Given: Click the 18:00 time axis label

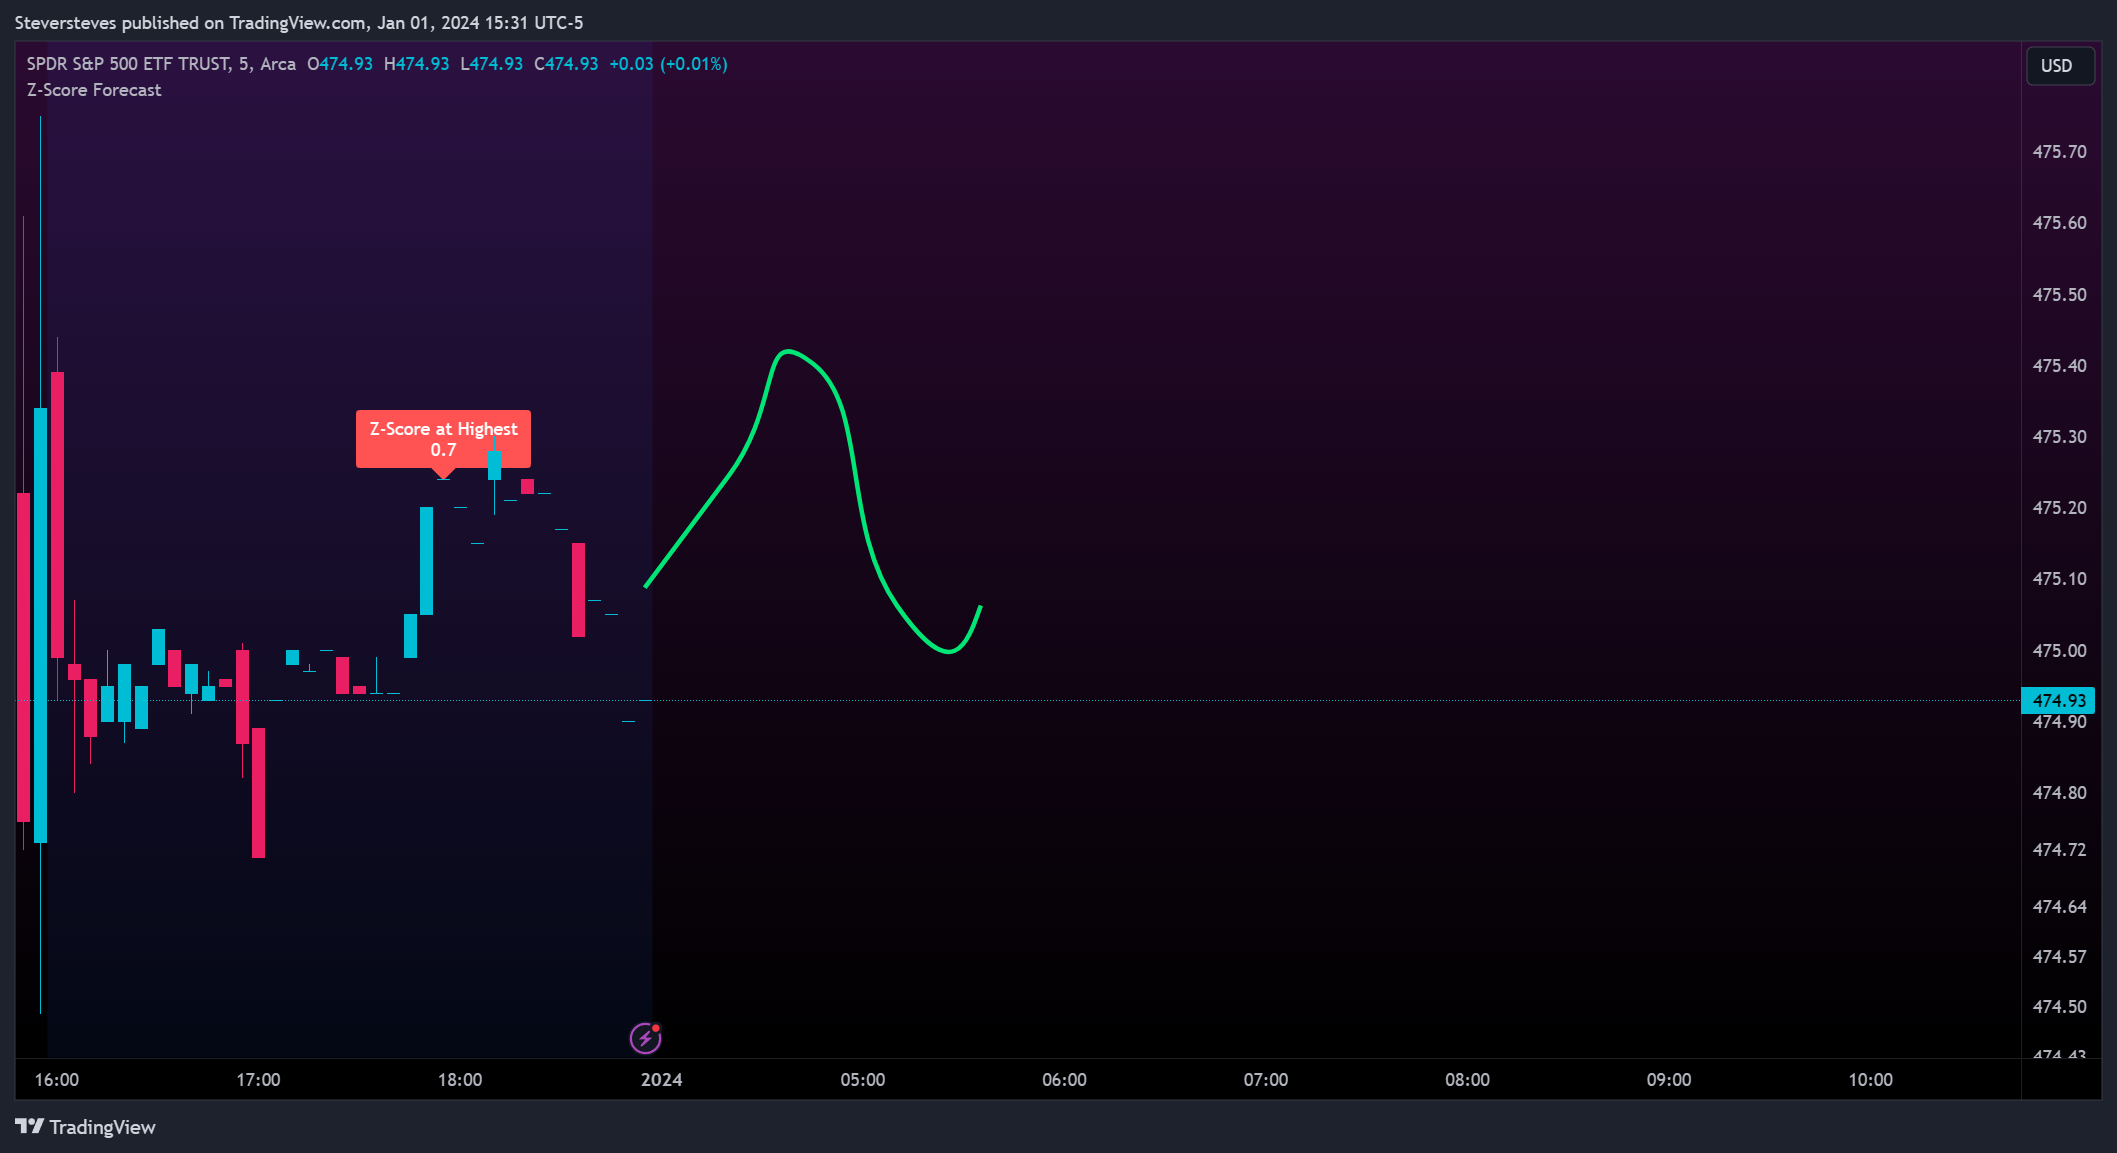Looking at the screenshot, I should (x=460, y=1080).
